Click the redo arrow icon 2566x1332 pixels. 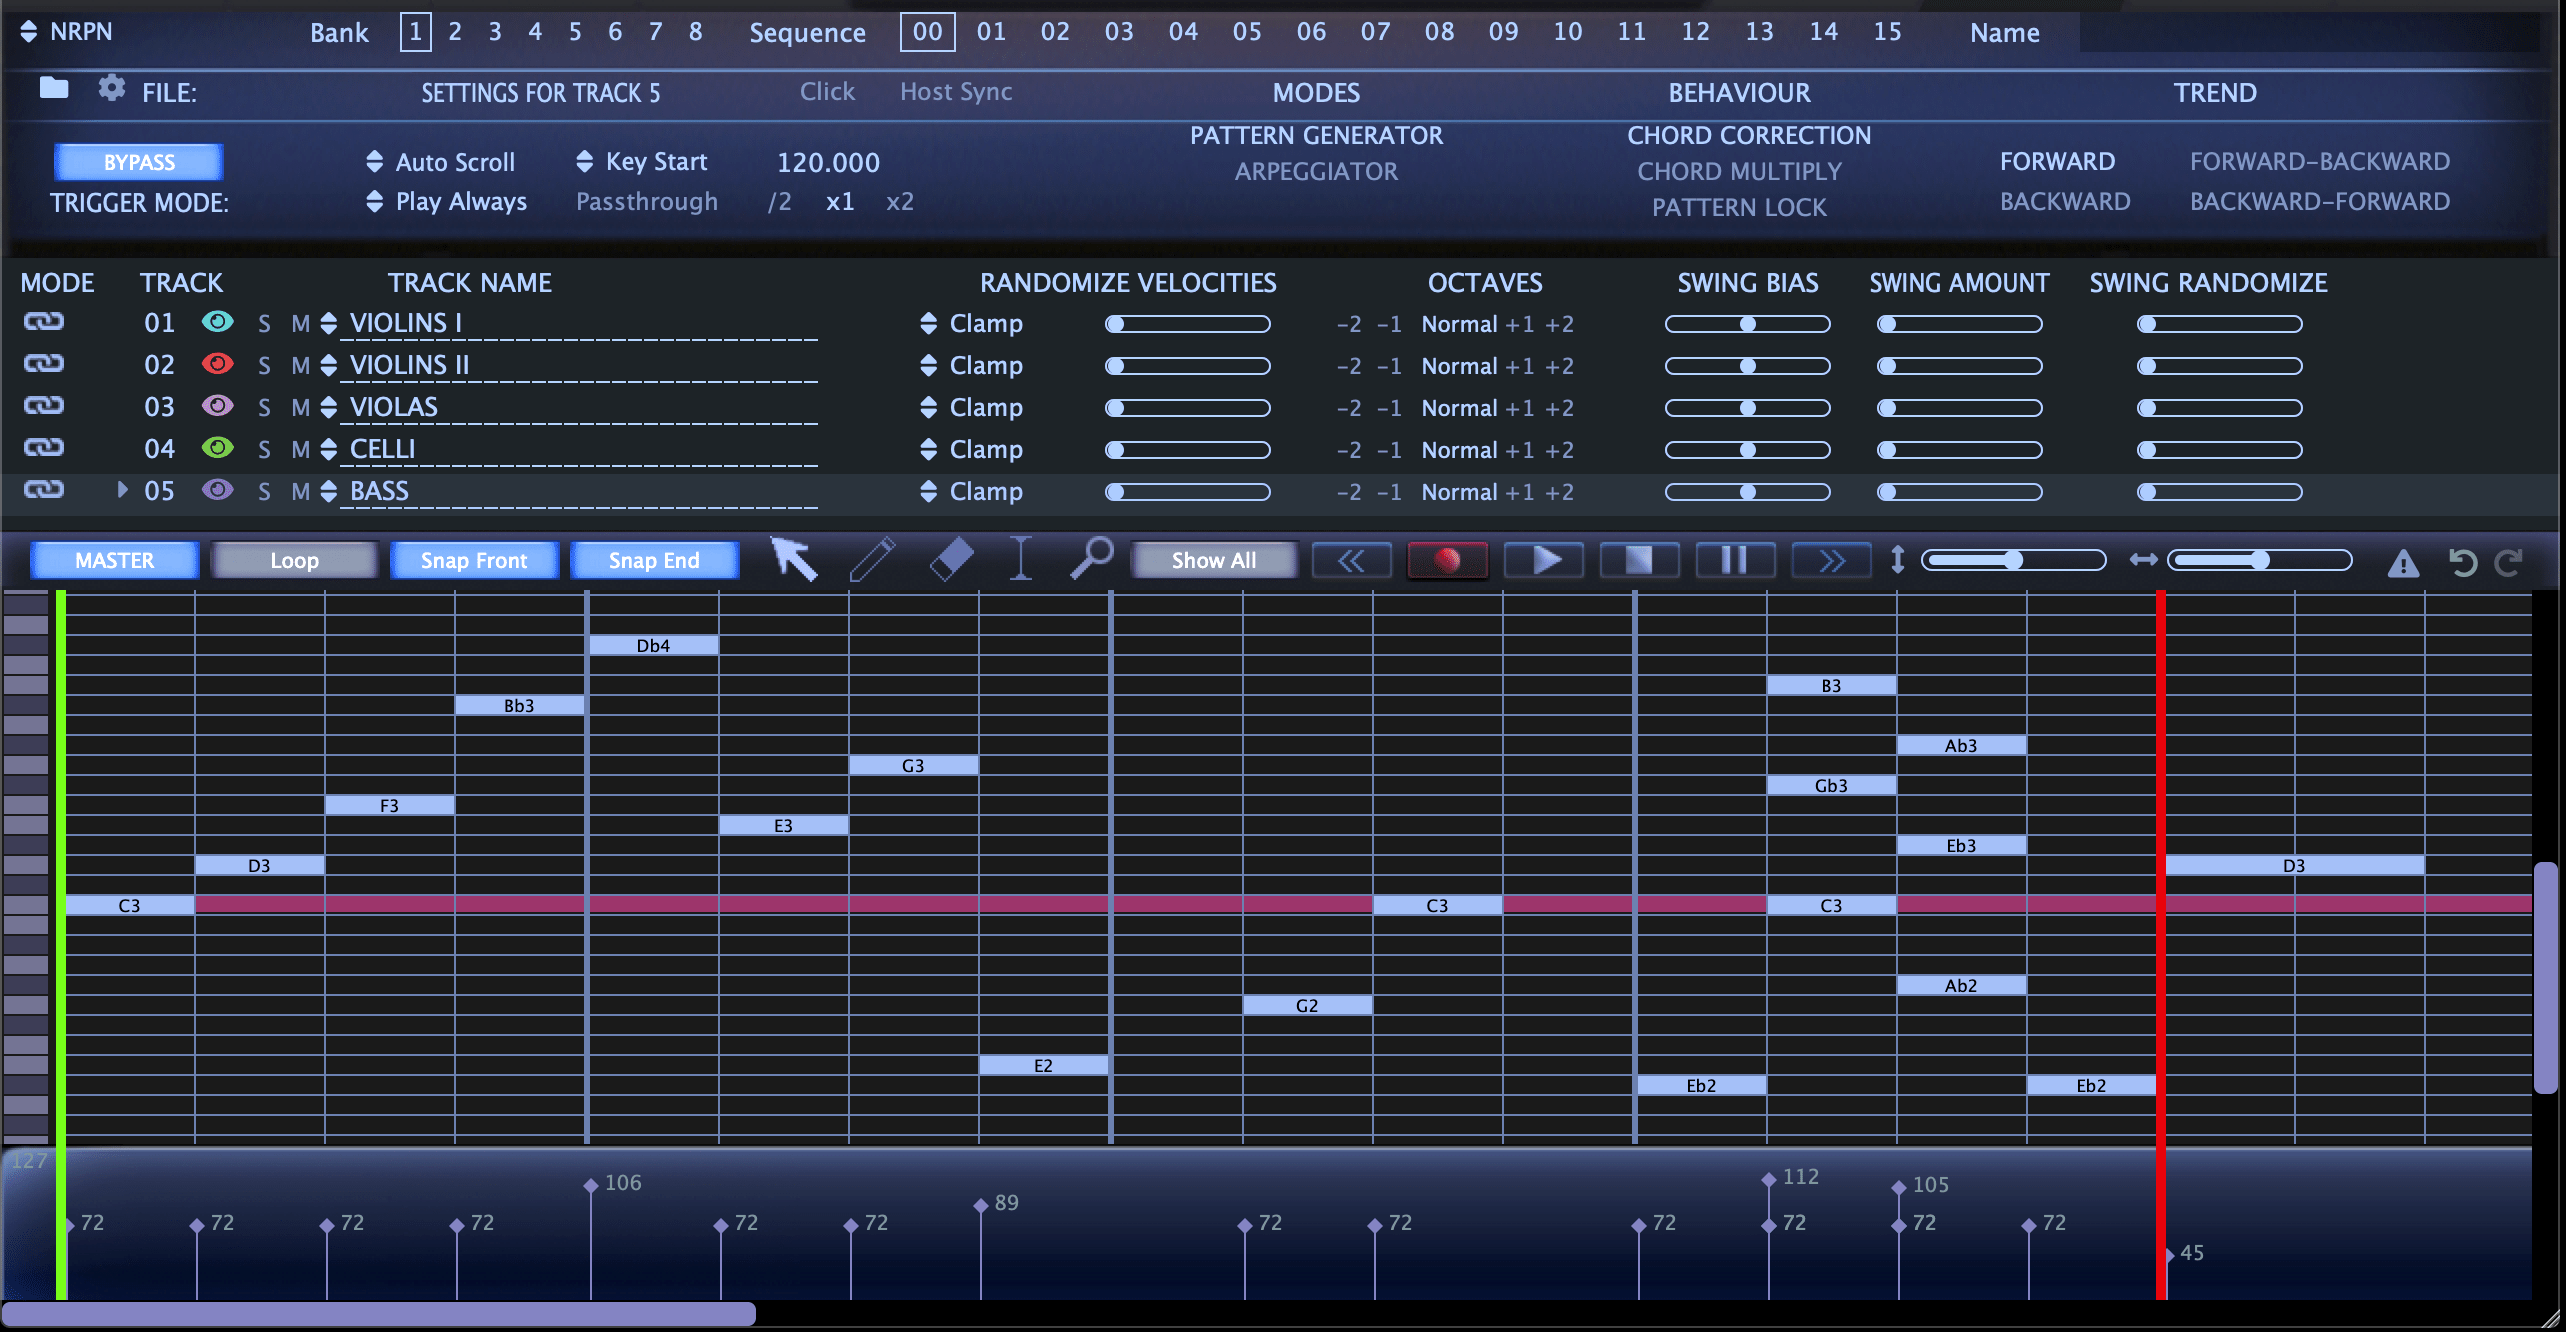[x=2508, y=562]
